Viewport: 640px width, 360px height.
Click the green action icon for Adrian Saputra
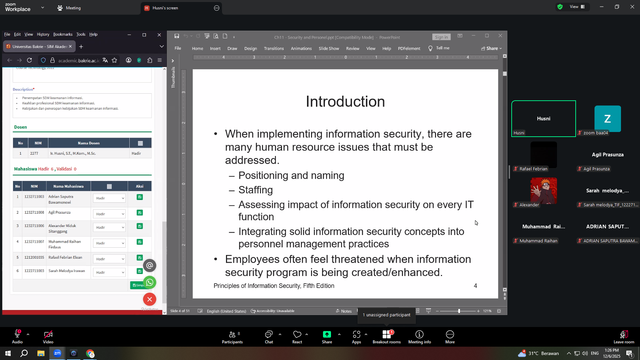click(140, 197)
